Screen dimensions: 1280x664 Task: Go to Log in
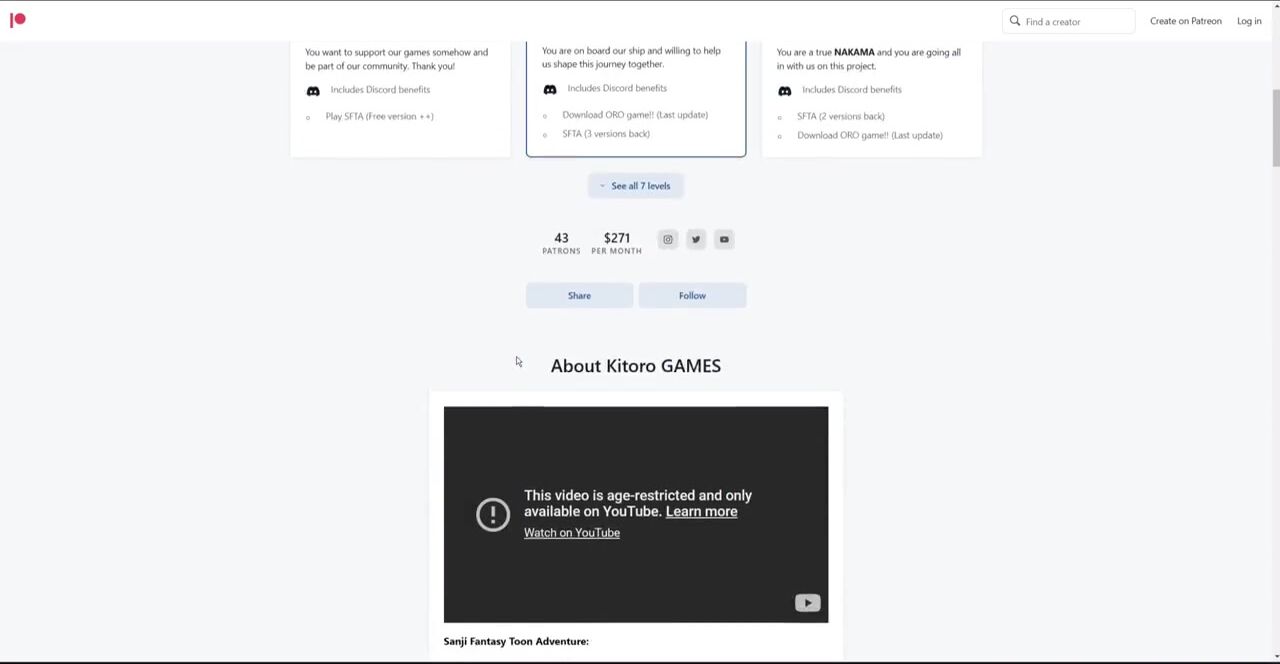tap(1249, 21)
